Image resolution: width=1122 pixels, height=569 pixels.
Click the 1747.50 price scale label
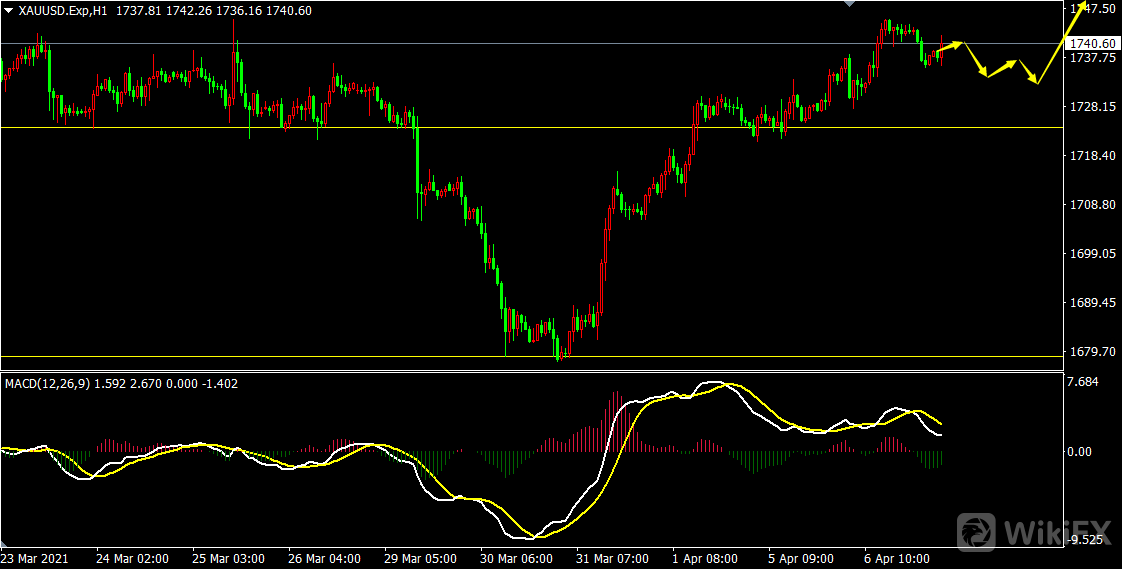coord(1094,9)
